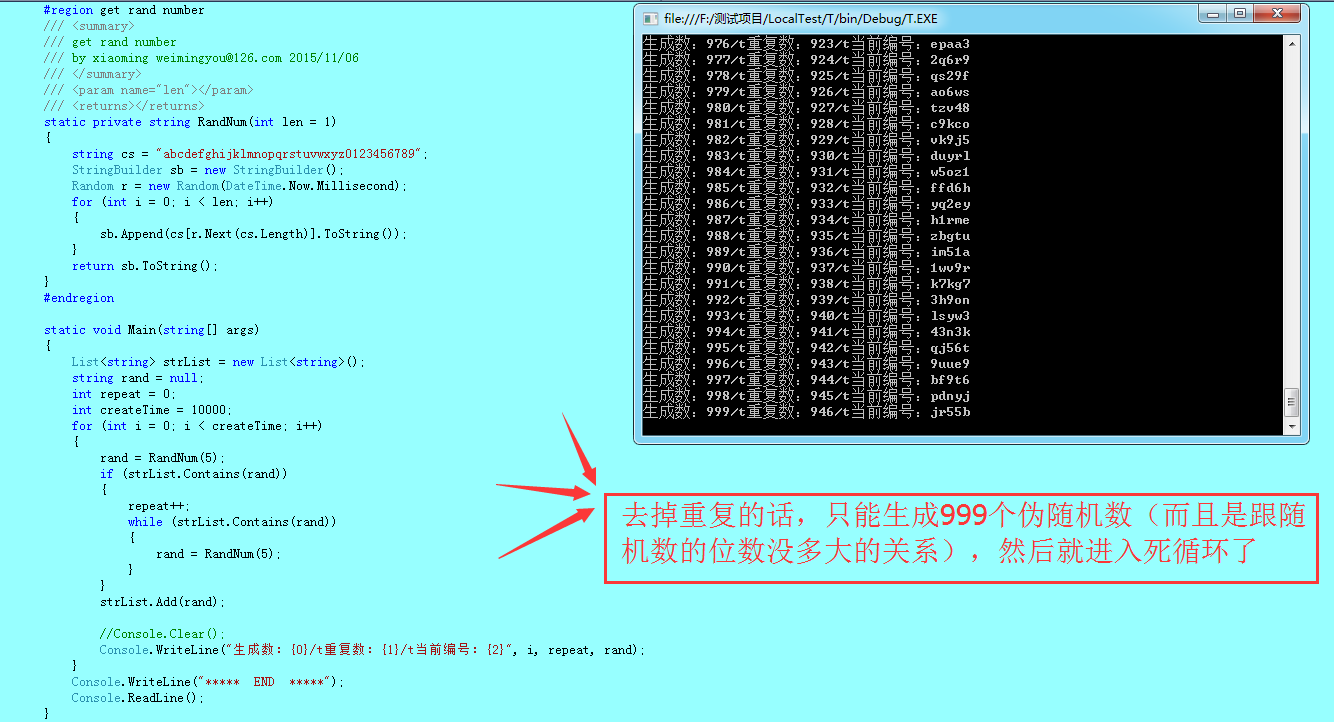Maximize the T.EXE console window
The image size is (1334, 722).
point(1240,14)
